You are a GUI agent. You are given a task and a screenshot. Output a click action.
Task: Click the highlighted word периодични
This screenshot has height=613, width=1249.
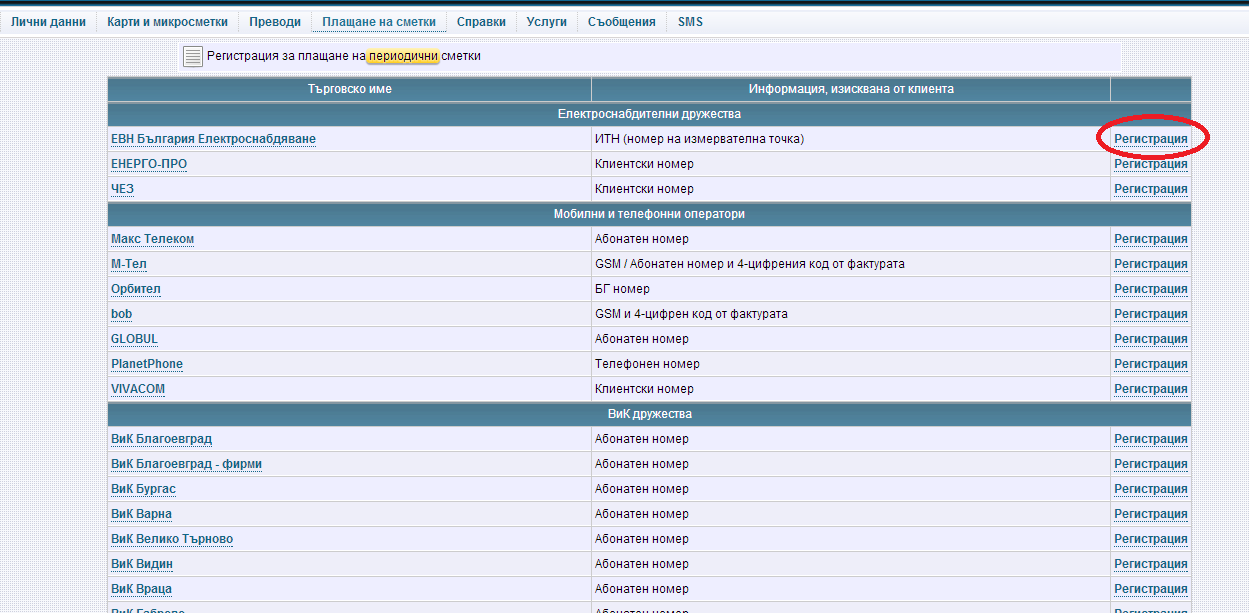click(x=403, y=56)
